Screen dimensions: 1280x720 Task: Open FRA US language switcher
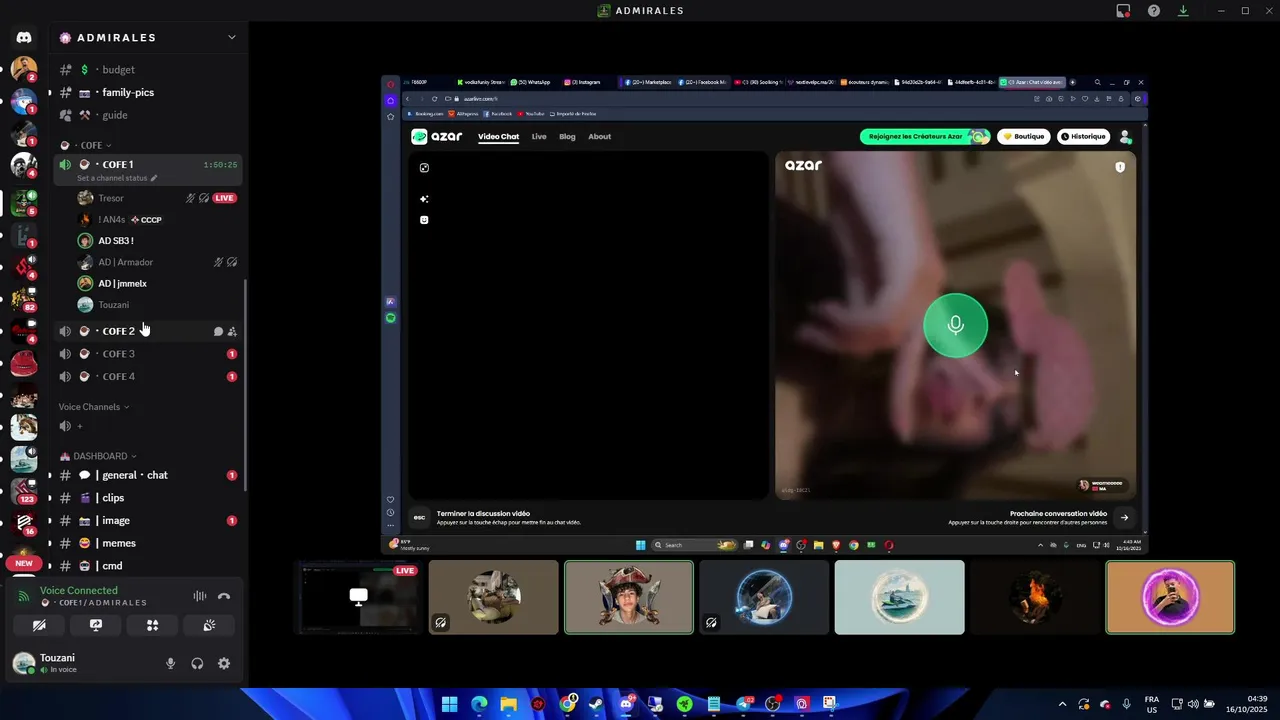click(x=1152, y=704)
